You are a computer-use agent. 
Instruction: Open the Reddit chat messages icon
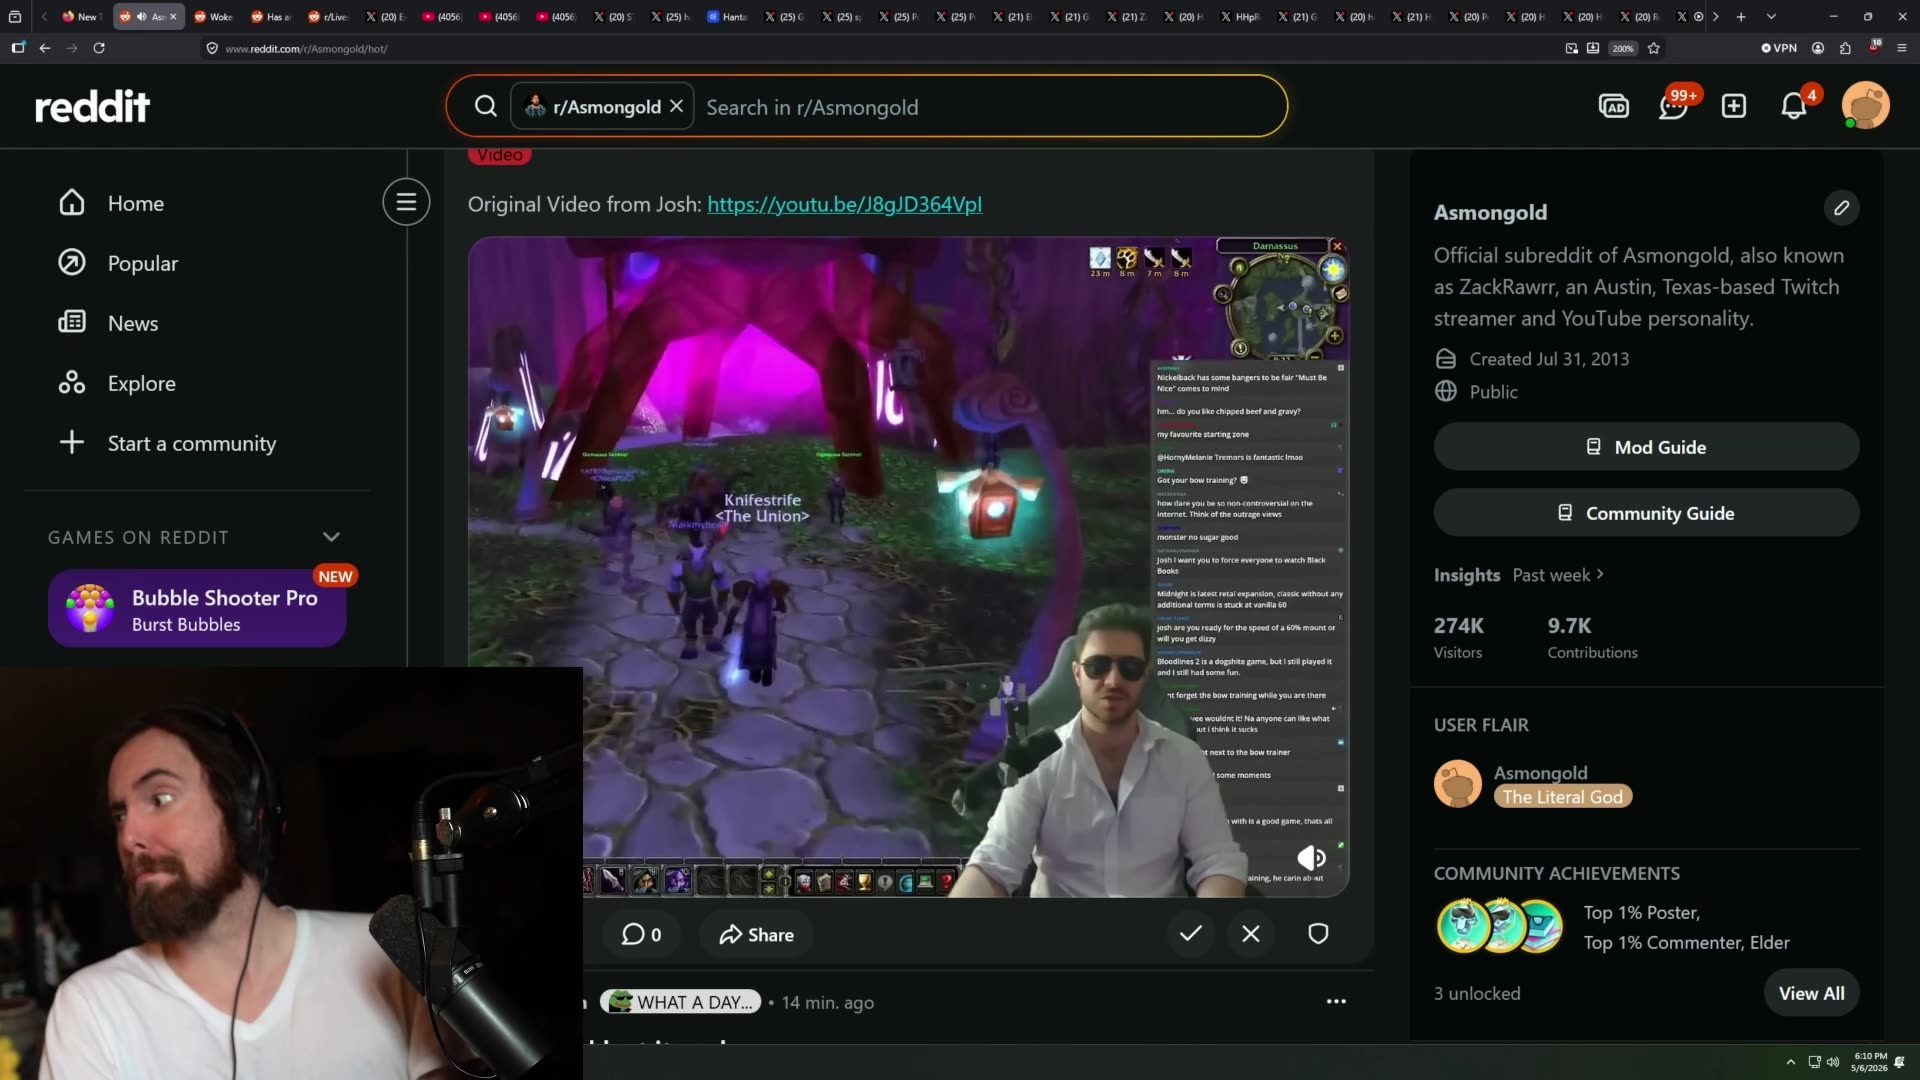[x=1673, y=106]
